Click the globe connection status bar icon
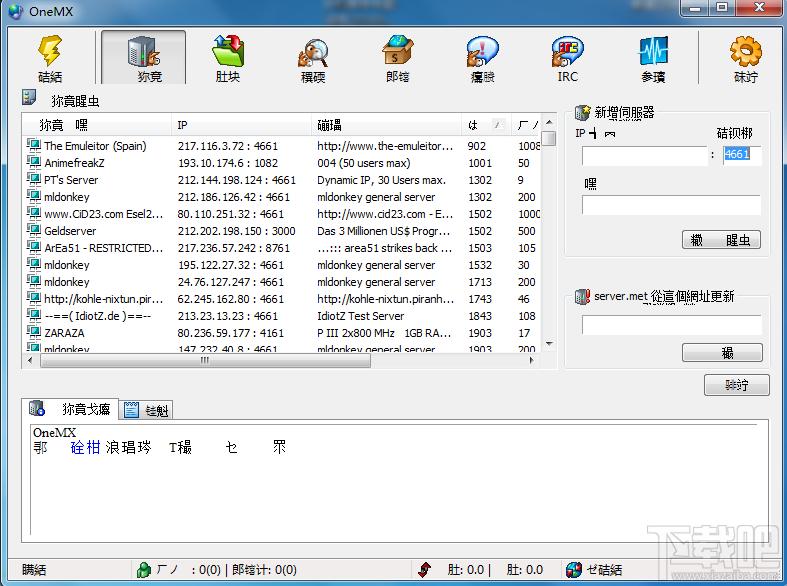Image resolution: width=787 pixels, height=586 pixels. click(574, 569)
